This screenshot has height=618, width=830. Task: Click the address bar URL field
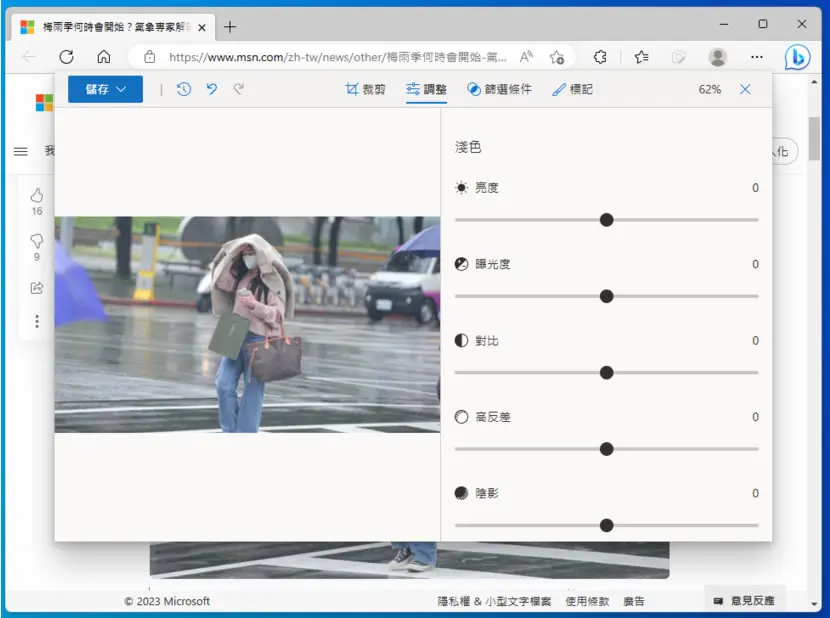338,57
